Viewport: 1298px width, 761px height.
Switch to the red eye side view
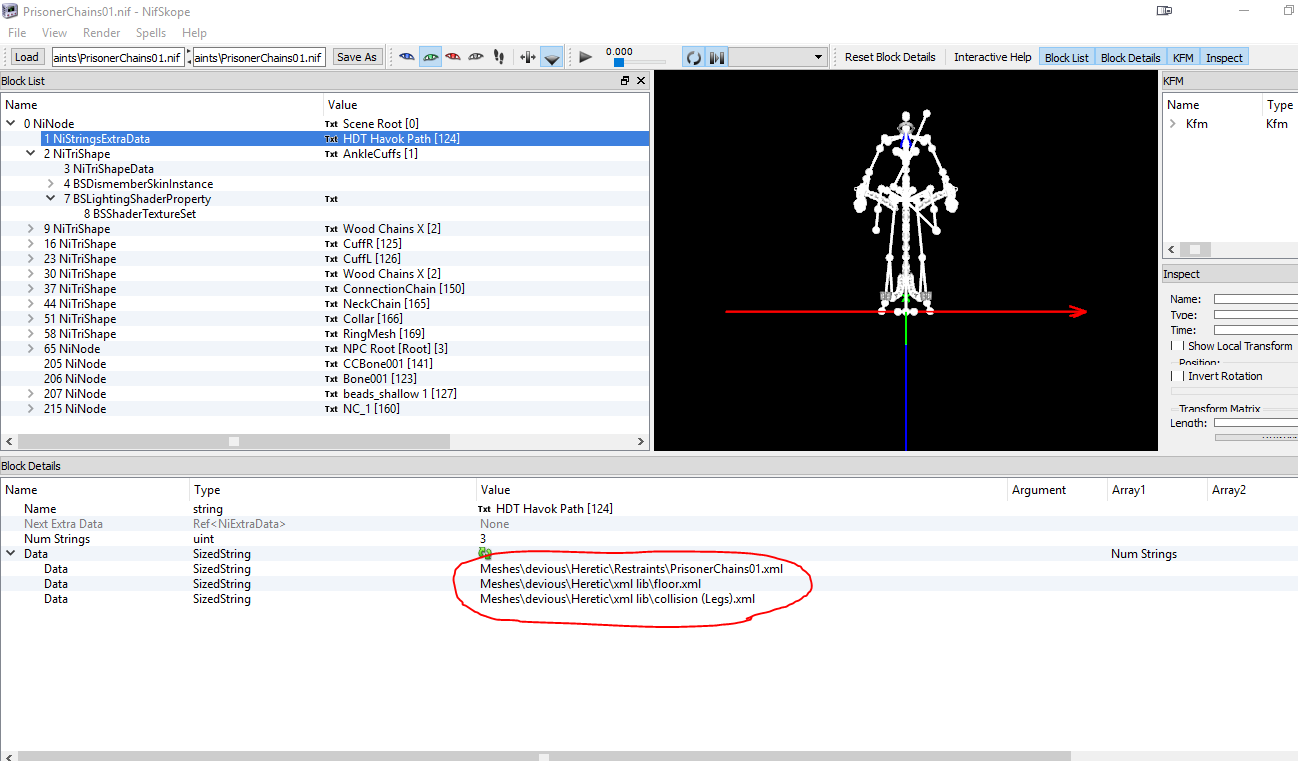pyautogui.click(x=453, y=57)
